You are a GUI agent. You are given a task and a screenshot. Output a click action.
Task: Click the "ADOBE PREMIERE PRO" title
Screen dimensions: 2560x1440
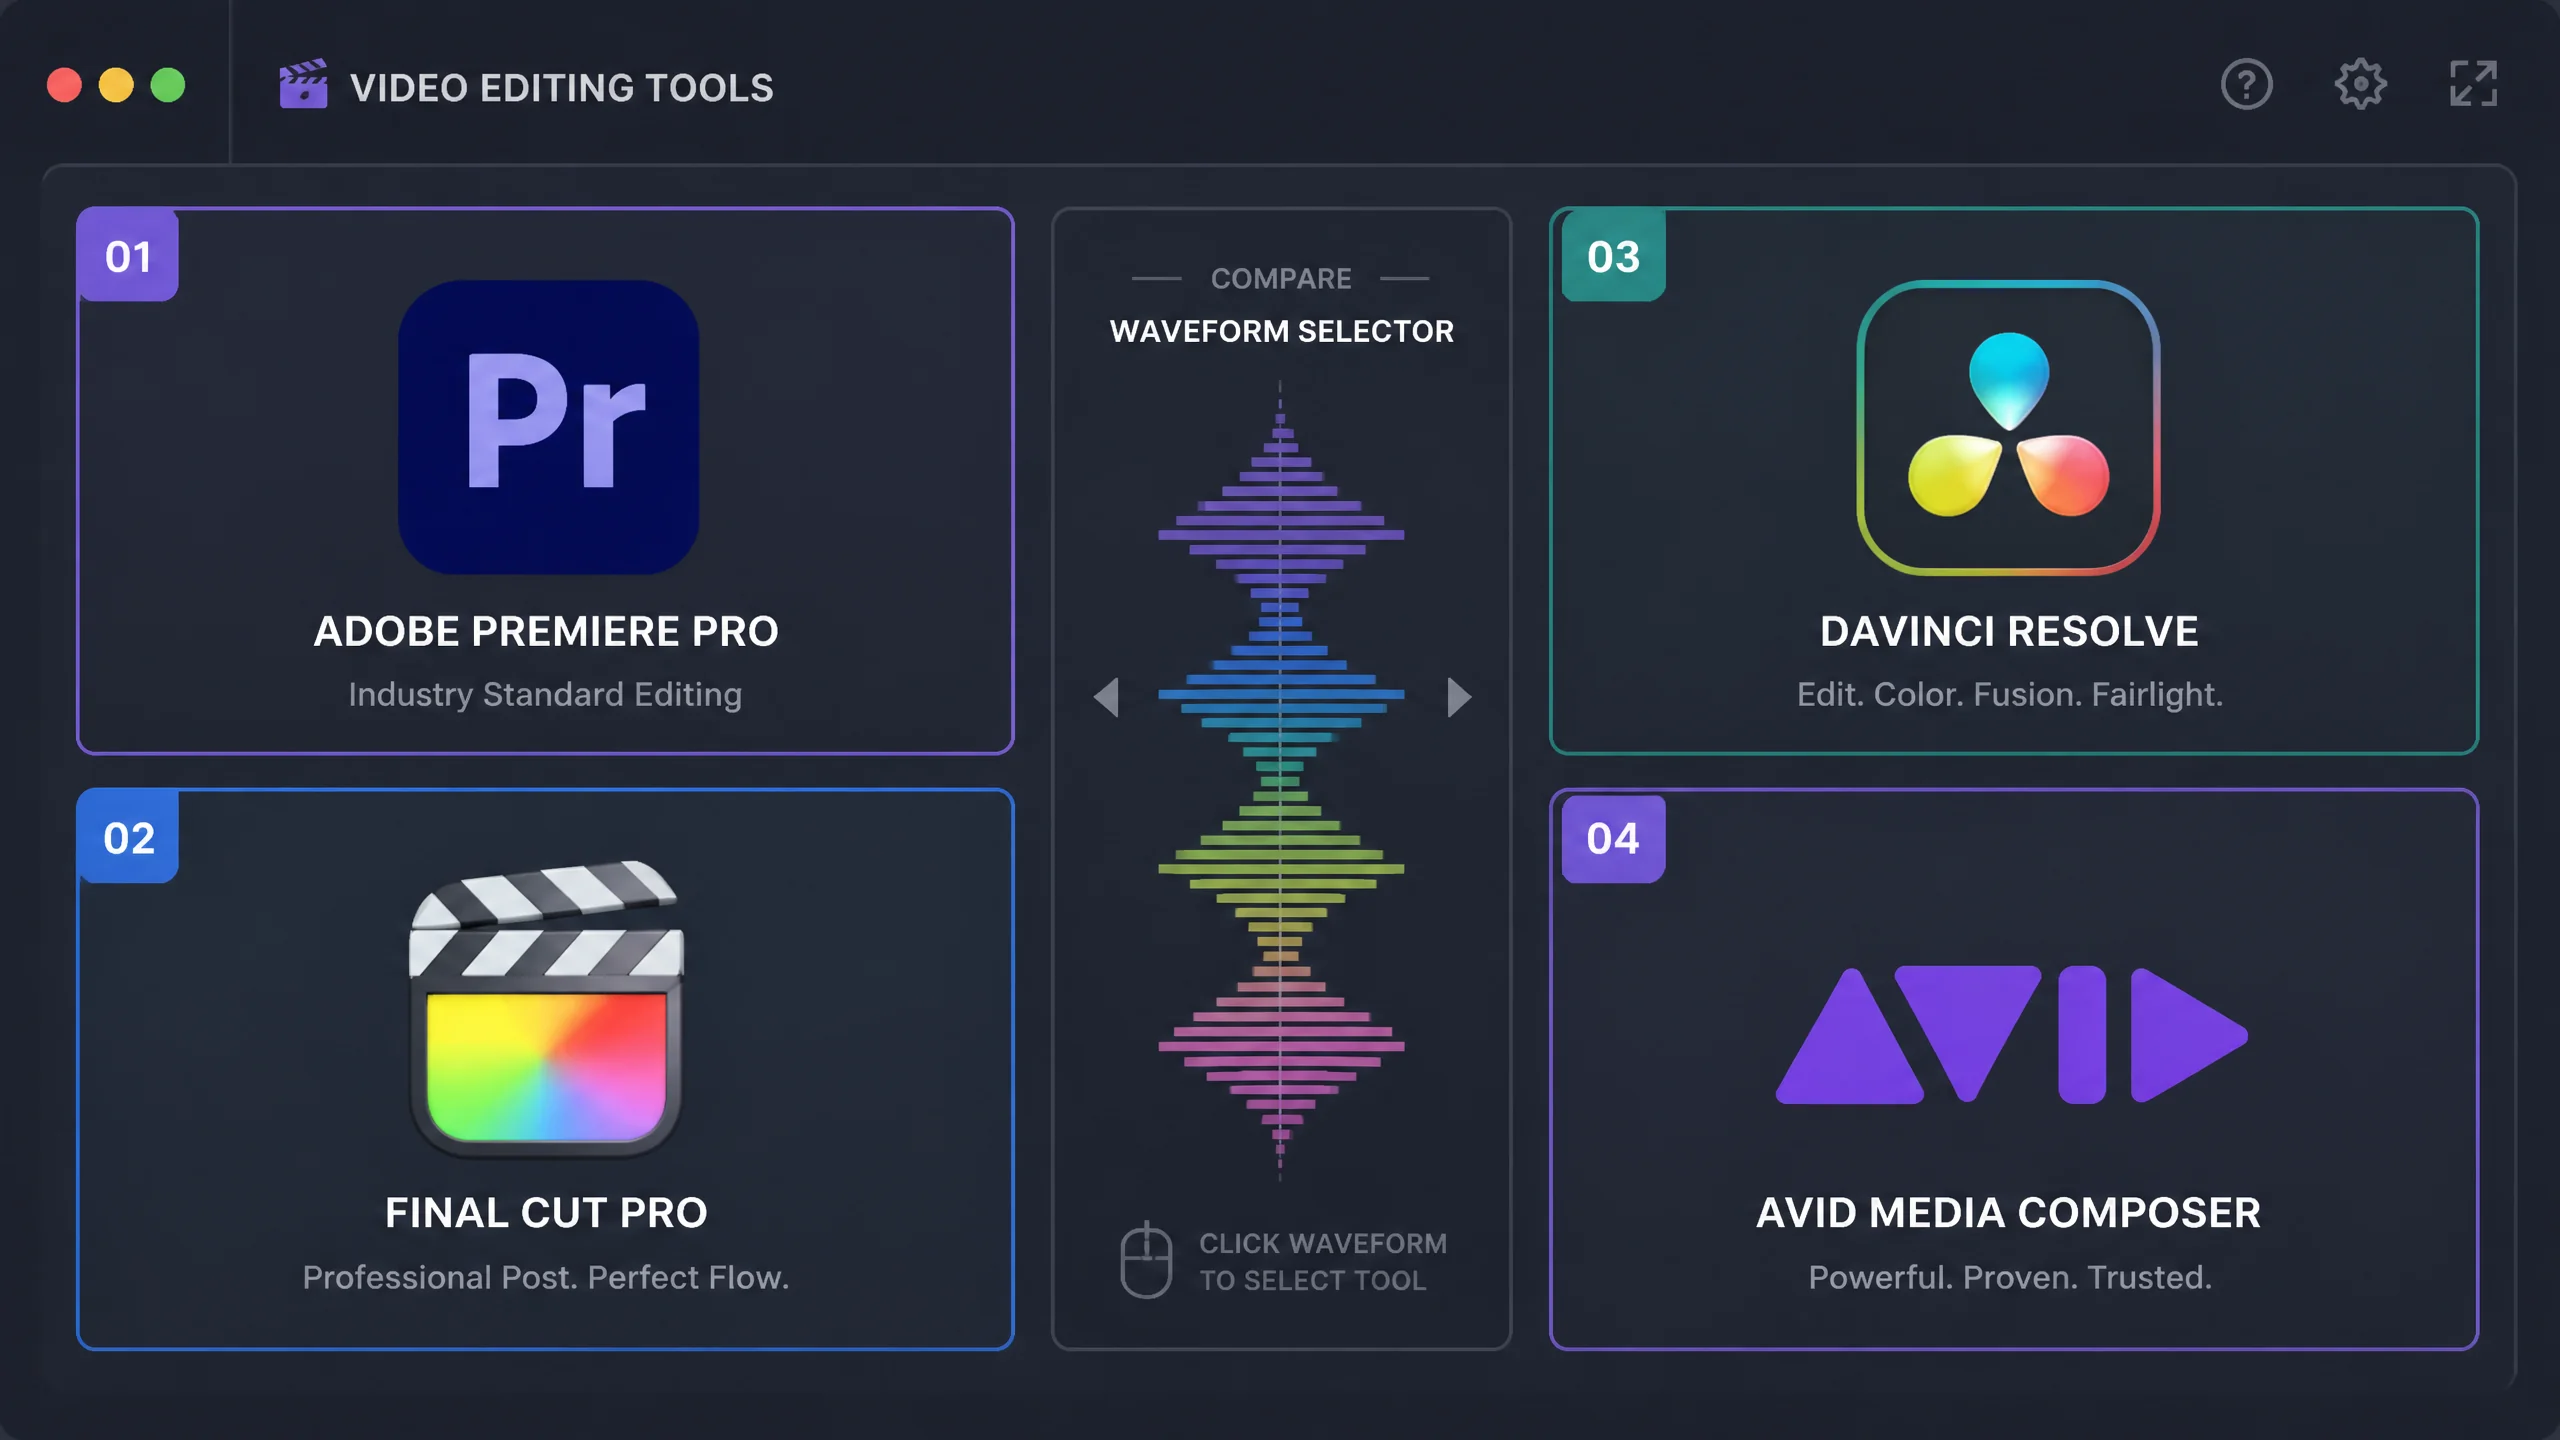(x=546, y=631)
